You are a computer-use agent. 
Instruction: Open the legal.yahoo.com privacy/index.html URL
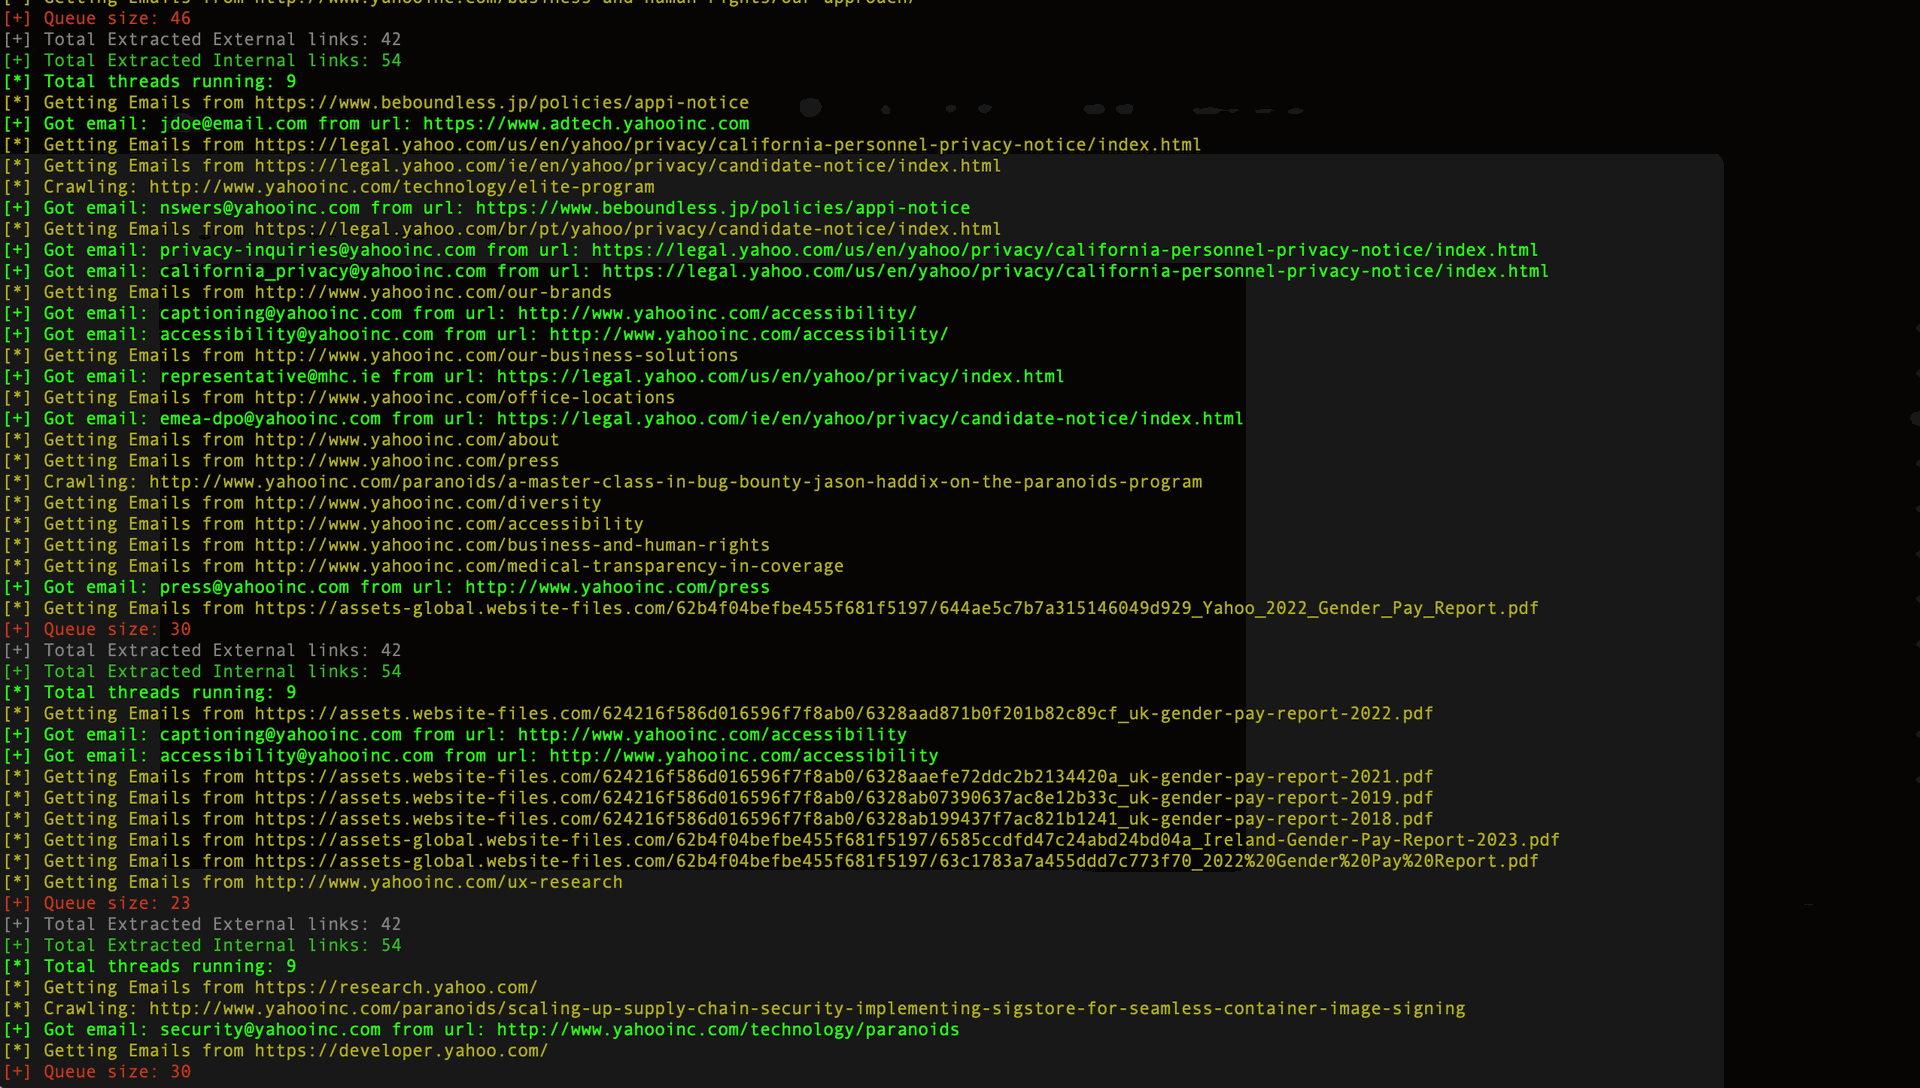(781, 377)
